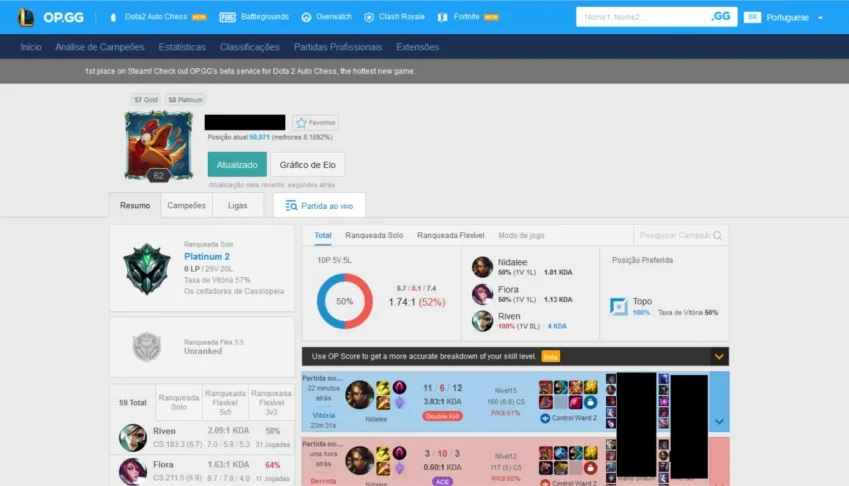Click the Double Kill badge
This screenshot has height=486, width=849.
442,416
